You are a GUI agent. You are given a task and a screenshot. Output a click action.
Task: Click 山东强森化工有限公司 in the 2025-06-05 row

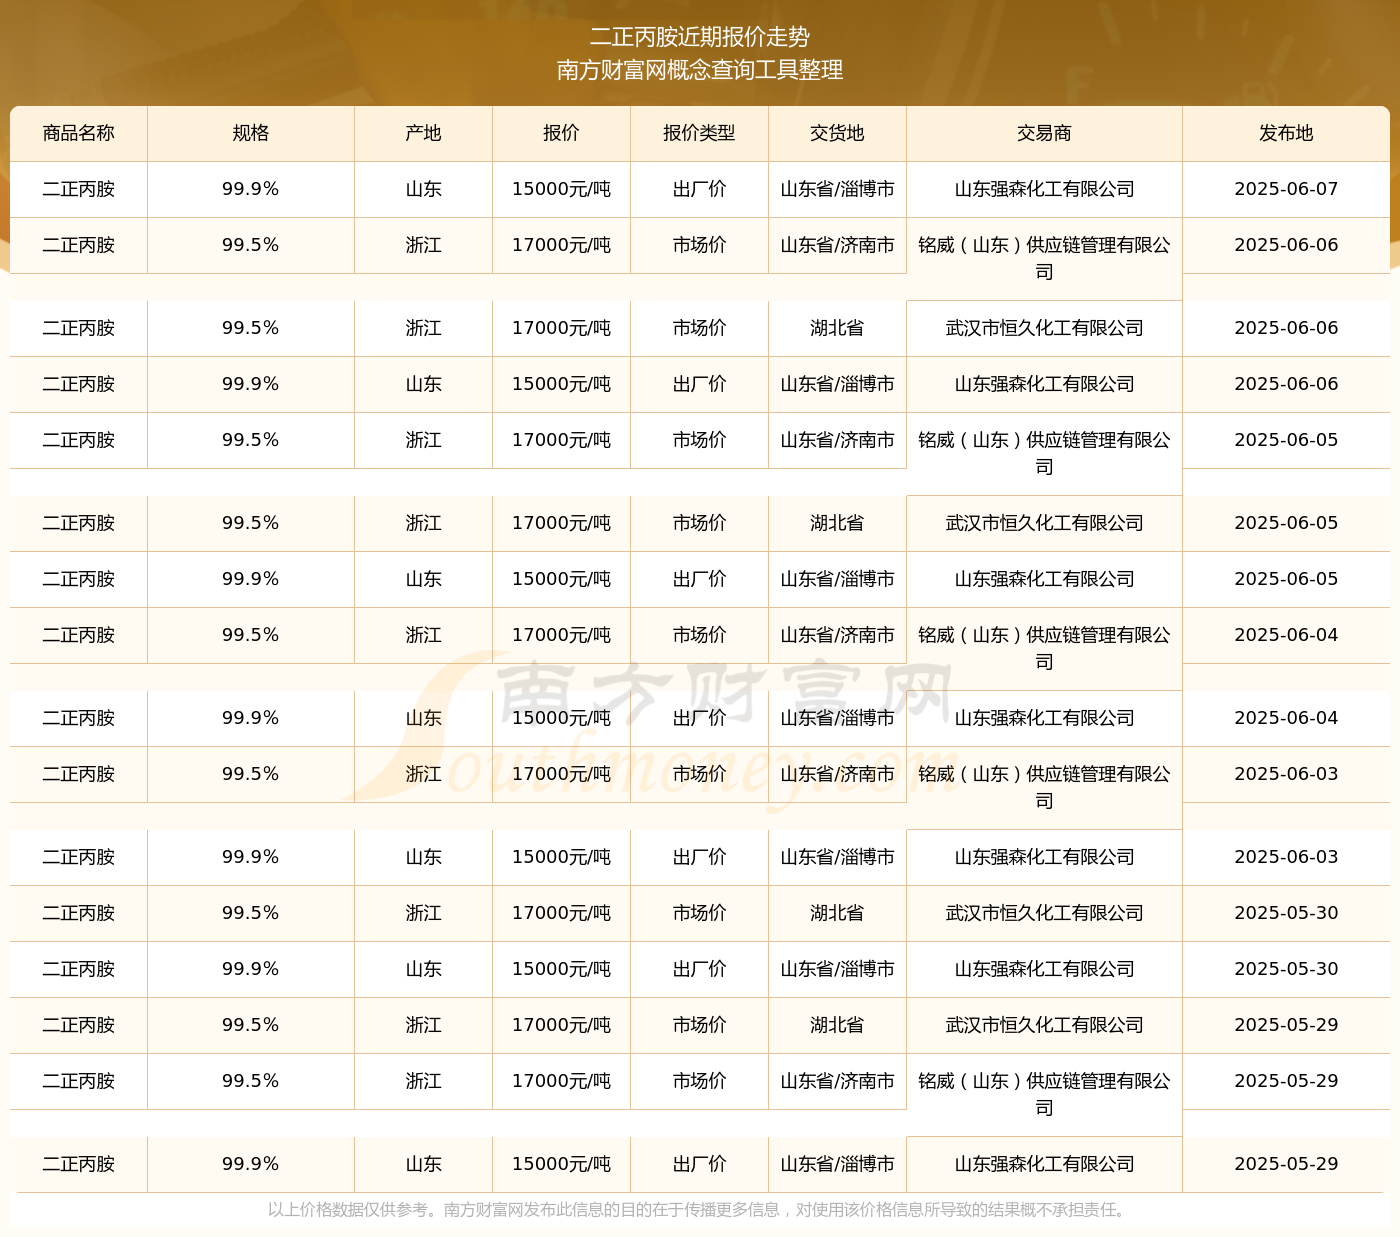click(x=1044, y=579)
